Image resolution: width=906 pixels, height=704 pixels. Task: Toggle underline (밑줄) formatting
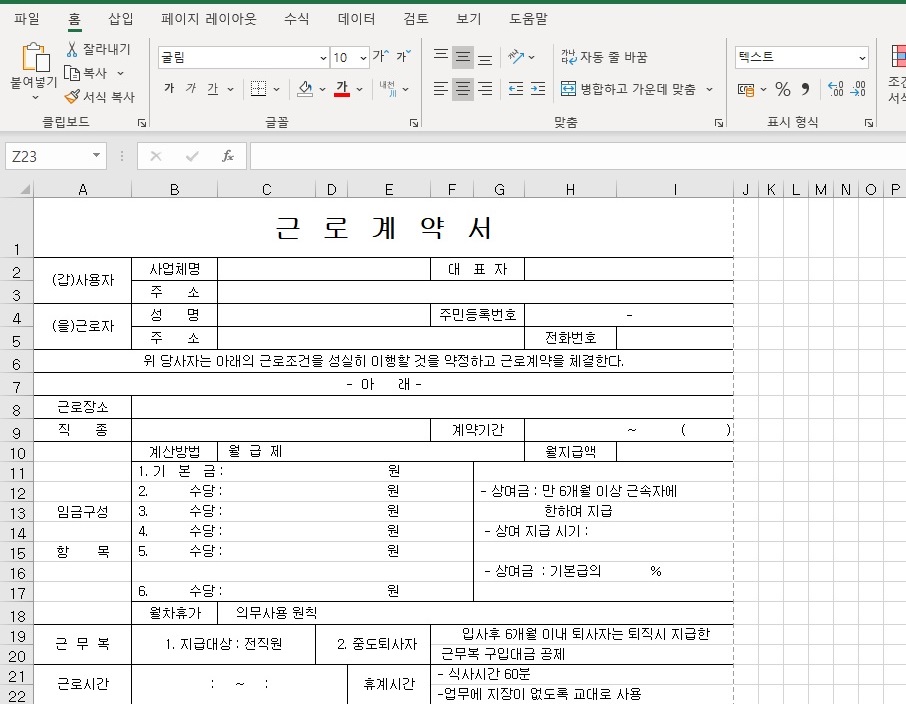click(213, 88)
